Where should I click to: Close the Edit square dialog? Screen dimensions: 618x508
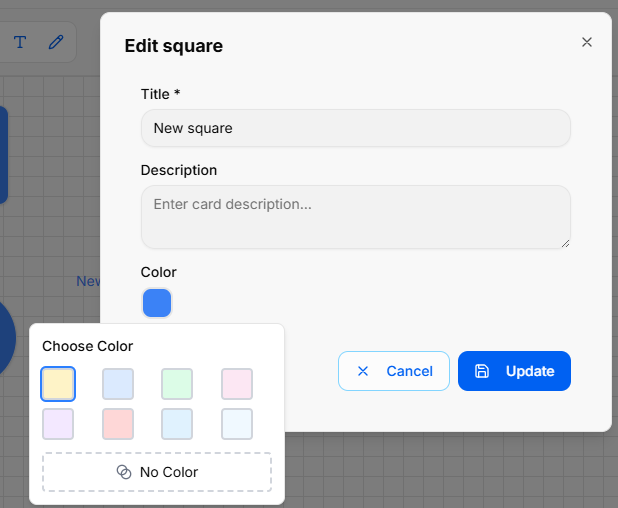point(586,42)
